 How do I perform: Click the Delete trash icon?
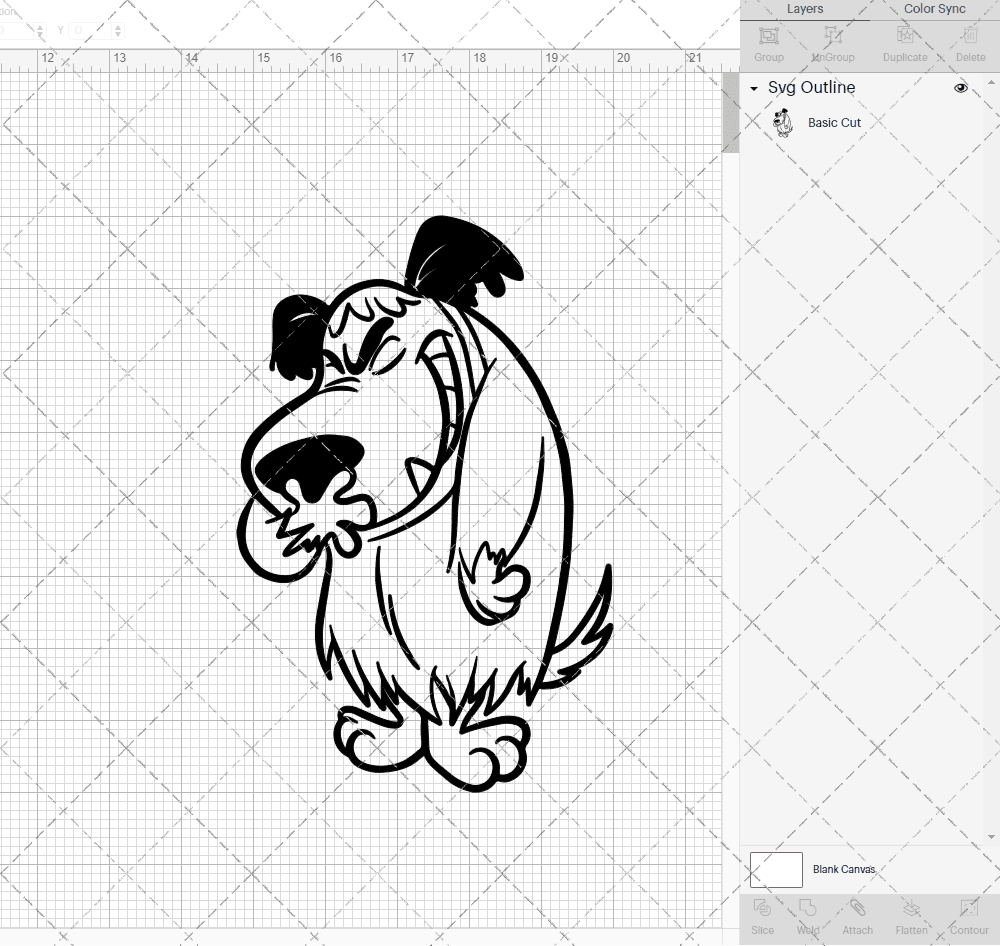970,34
